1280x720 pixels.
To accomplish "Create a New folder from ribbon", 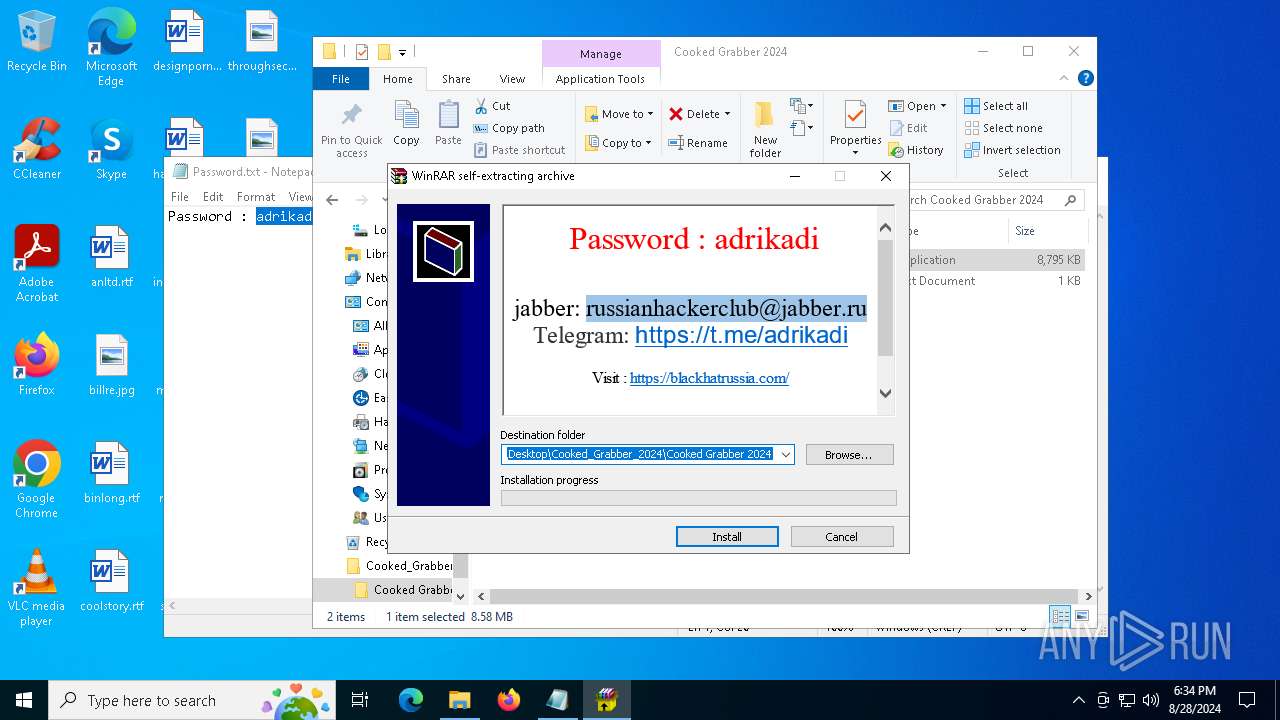I will pos(765,129).
